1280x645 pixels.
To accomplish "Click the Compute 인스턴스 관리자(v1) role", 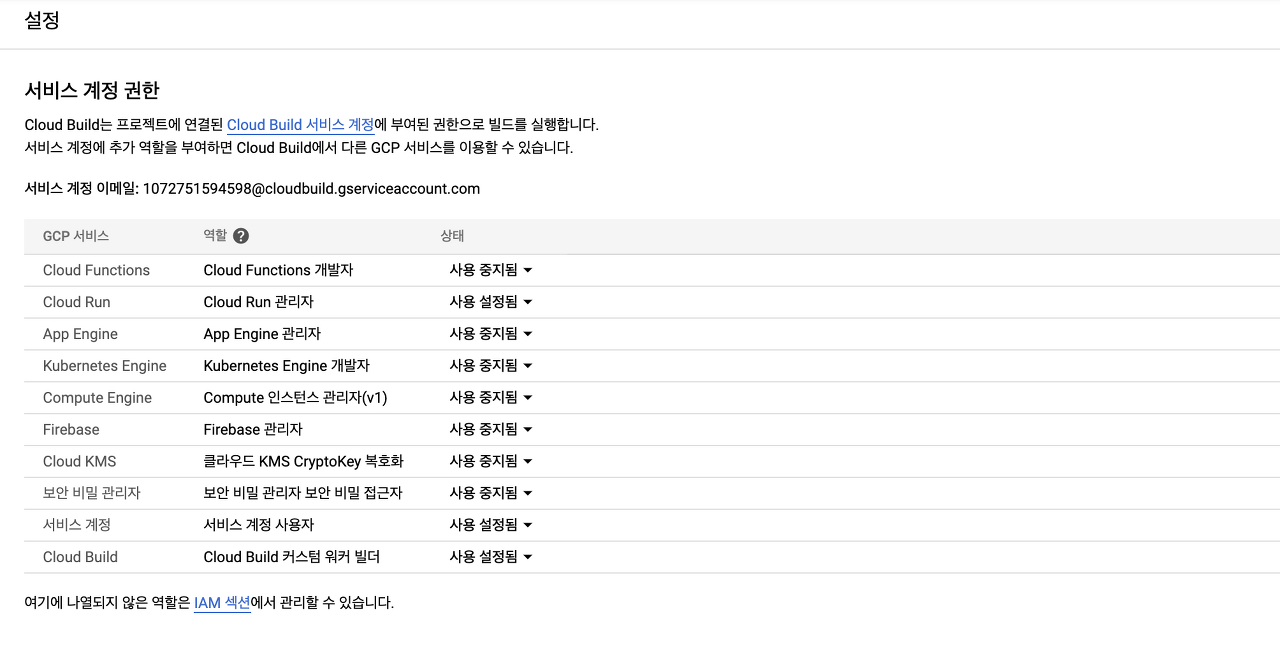I will [x=295, y=398].
